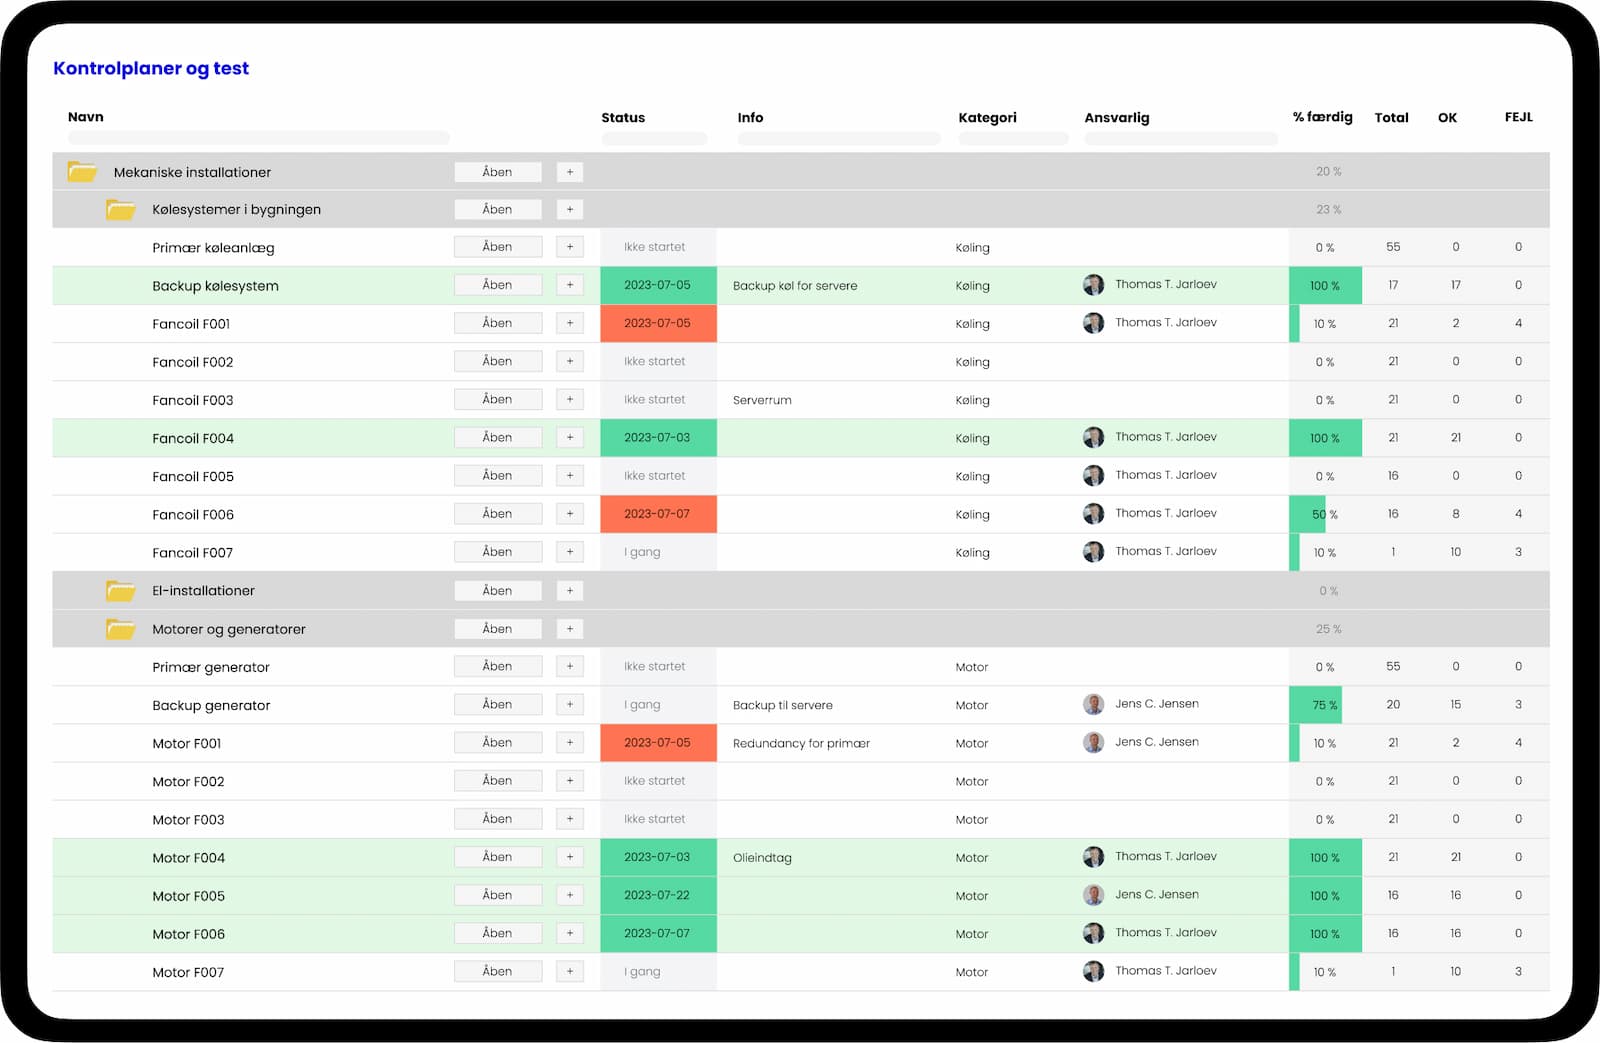Click Jens C. Jensen avatar on Motor F005 row
1600x1043 pixels.
point(1094,895)
